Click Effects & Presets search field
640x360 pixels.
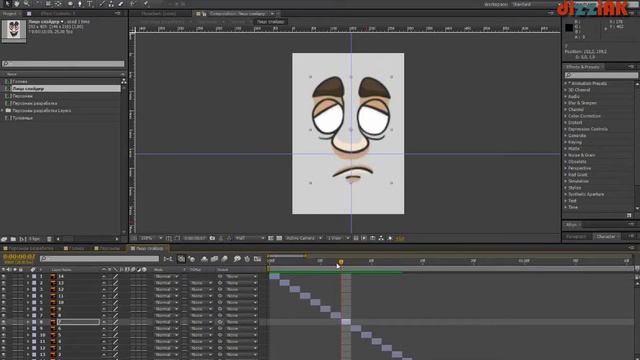point(601,75)
